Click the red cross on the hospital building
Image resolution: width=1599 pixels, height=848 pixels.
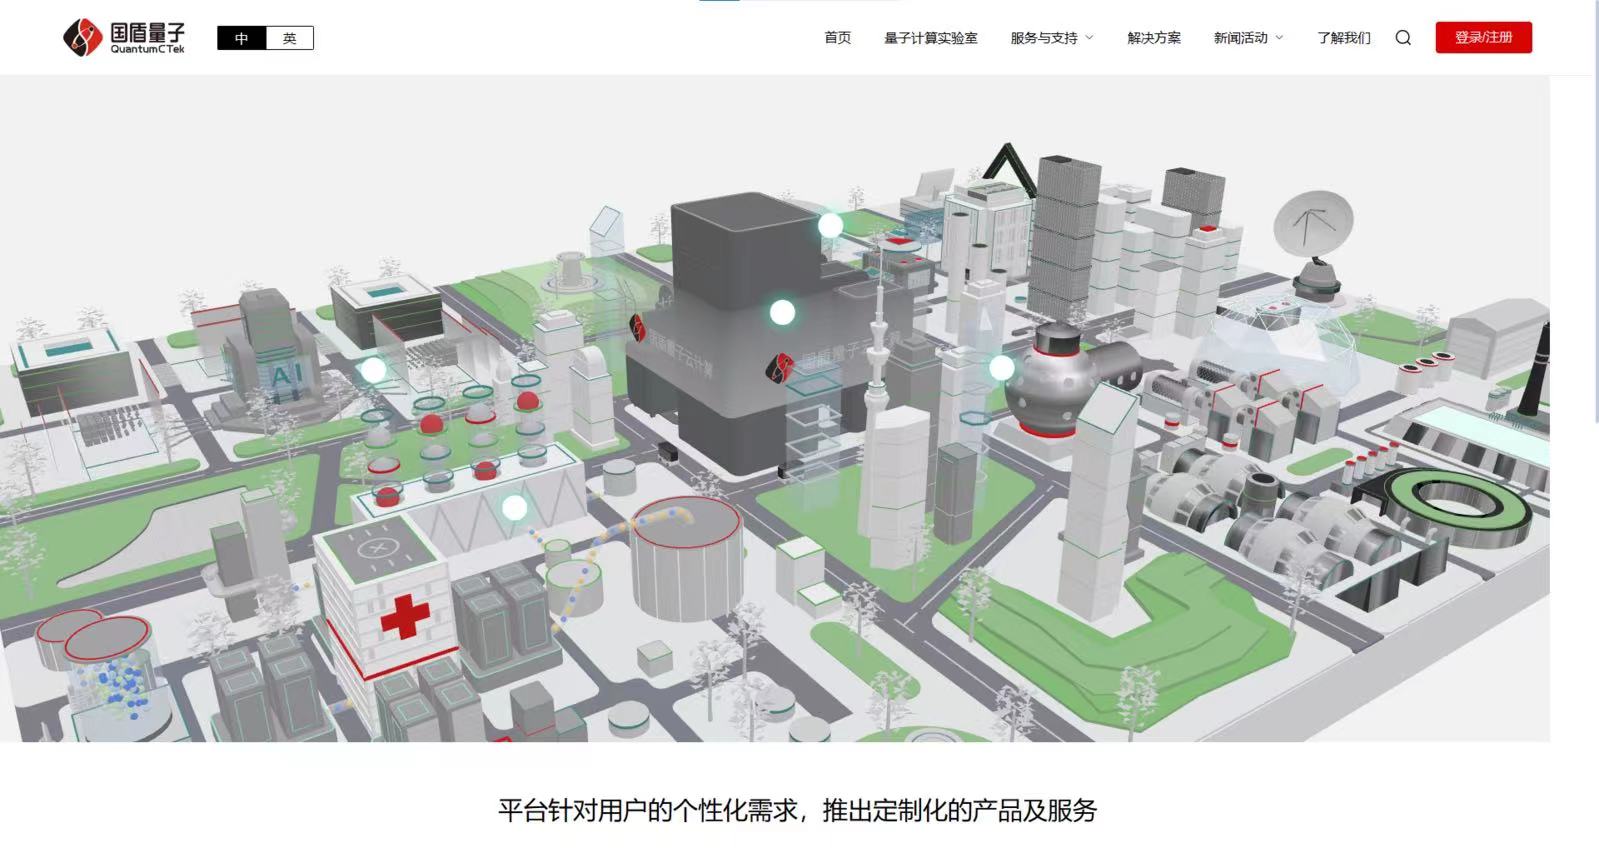coord(405,615)
